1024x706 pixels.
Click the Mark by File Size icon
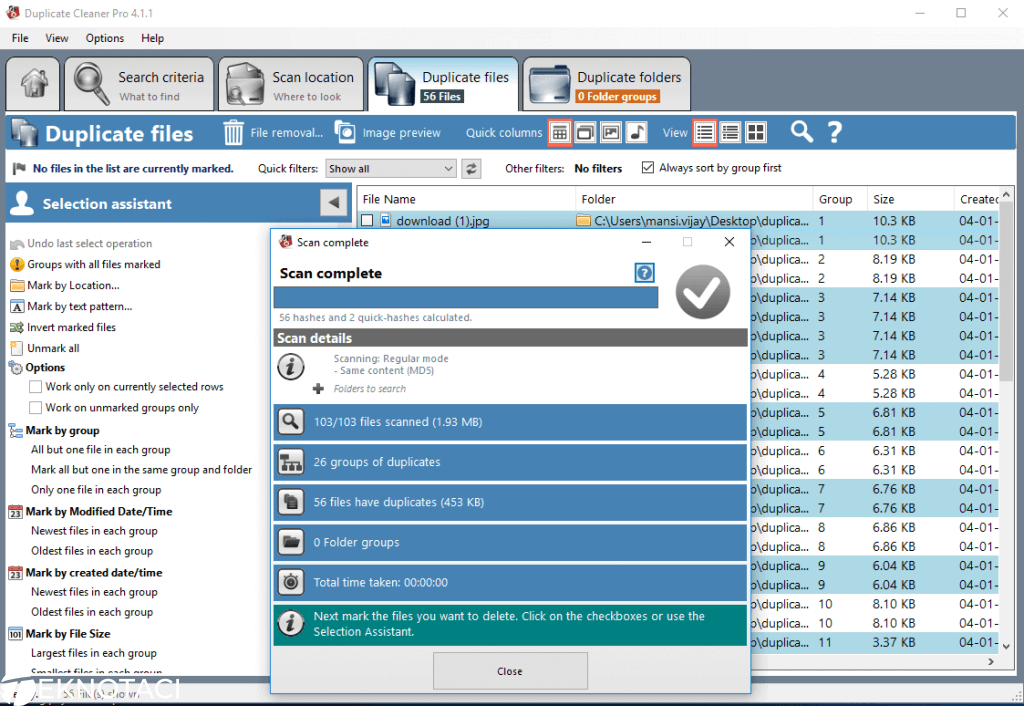[16, 634]
